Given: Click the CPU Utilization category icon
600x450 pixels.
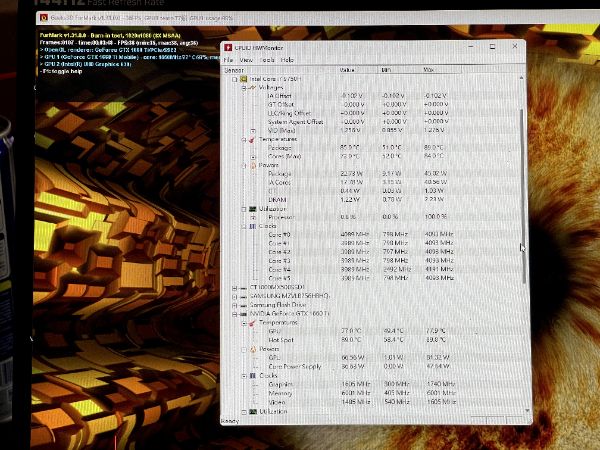Looking at the screenshot, I should click(253, 209).
